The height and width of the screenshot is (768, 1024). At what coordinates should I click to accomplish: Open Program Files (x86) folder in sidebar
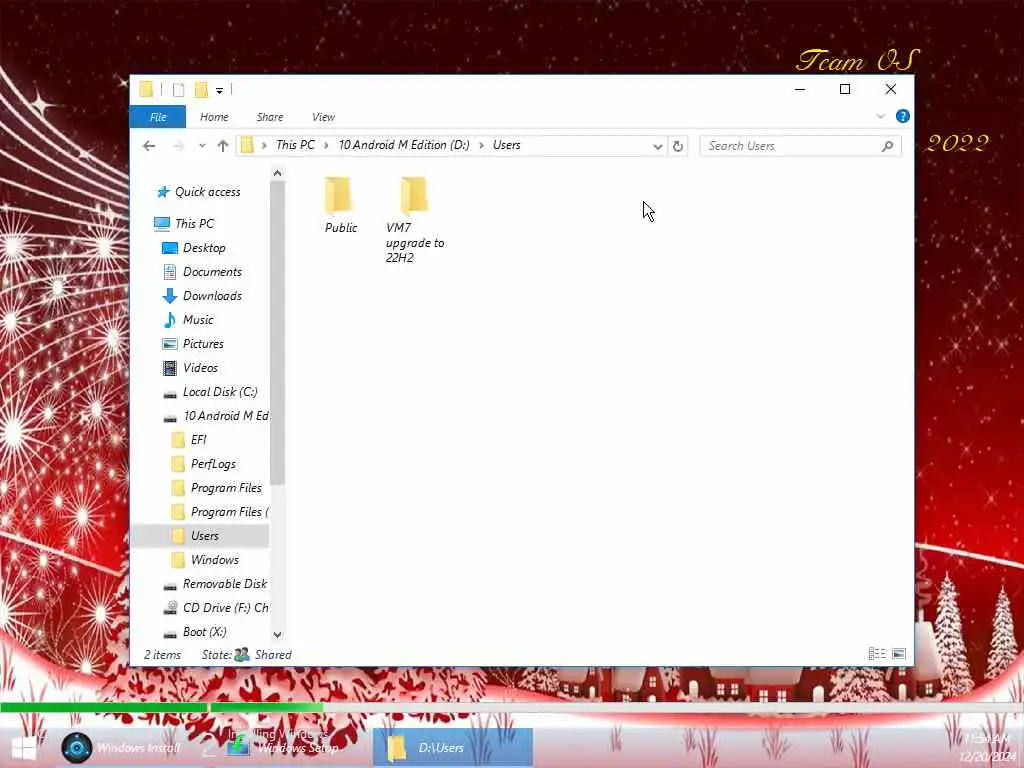[x=219, y=512]
